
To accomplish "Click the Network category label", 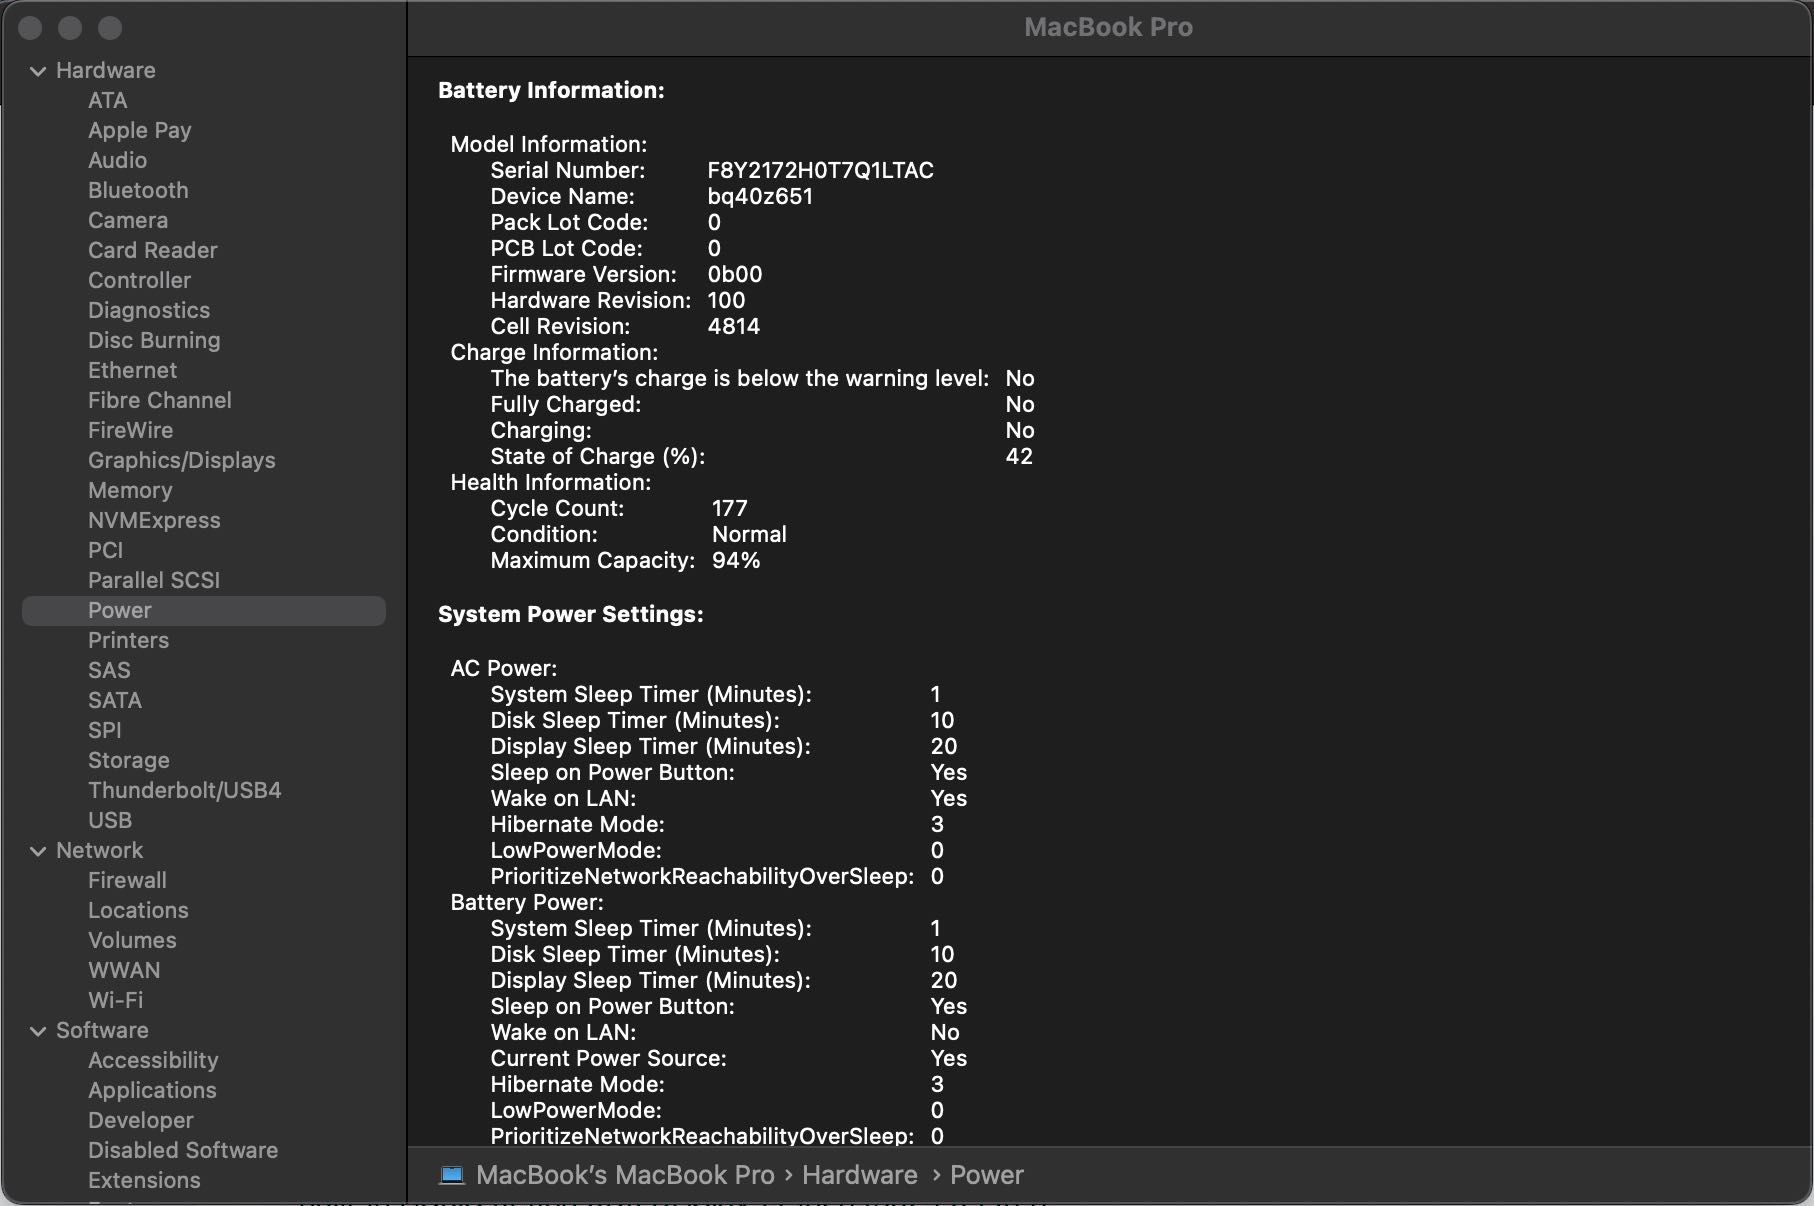I will point(99,851).
